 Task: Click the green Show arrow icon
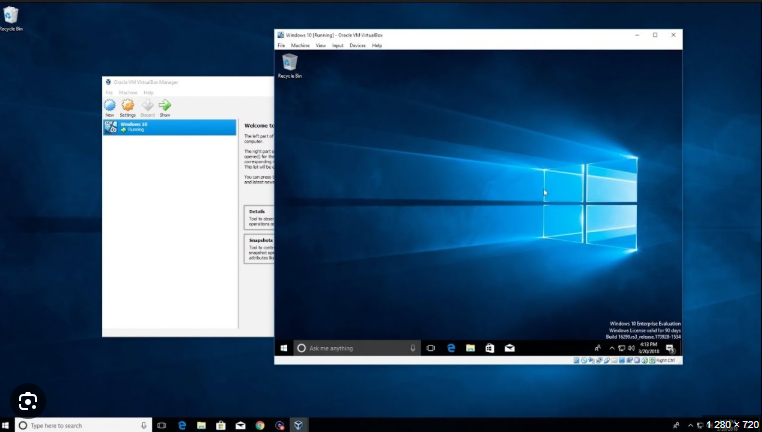165,105
